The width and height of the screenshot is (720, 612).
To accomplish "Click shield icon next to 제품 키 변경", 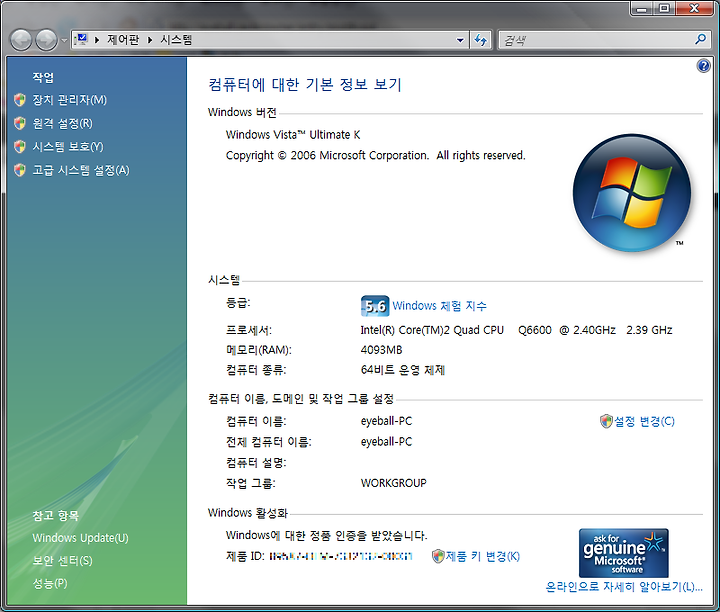I will tap(438, 556).
